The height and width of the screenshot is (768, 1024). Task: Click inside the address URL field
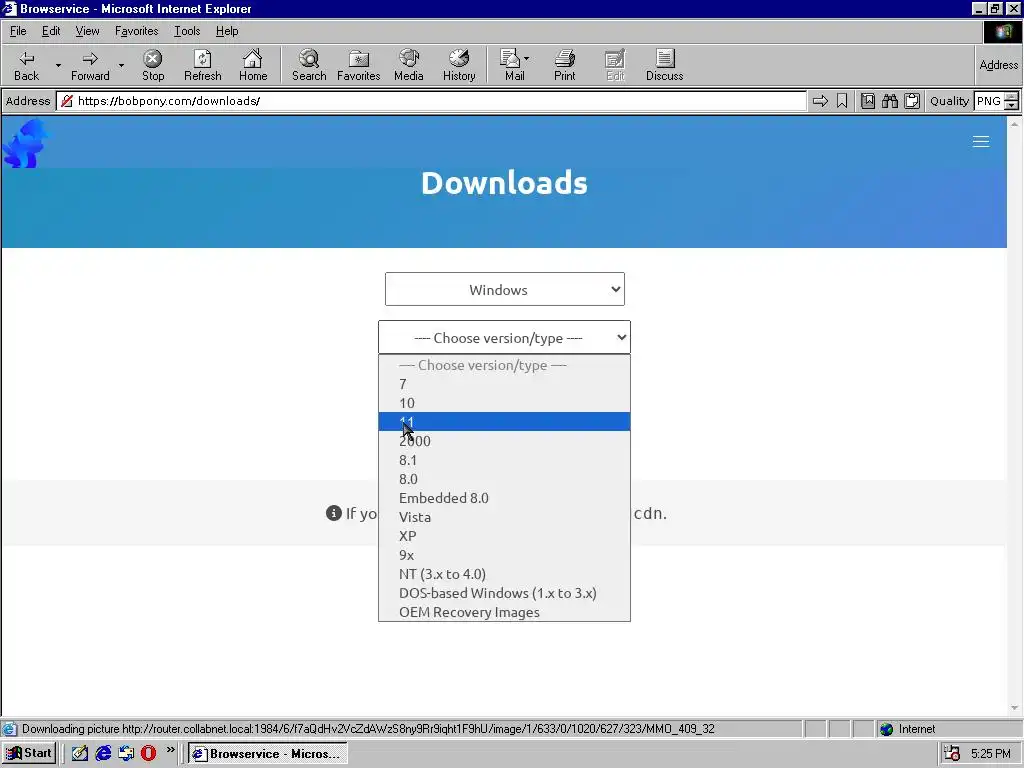(x=431, y=101)
